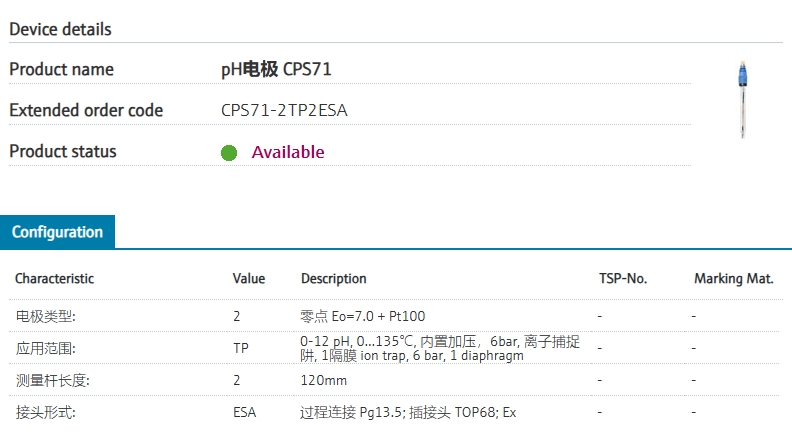Select the 应用范围 characteristic row label
The image size is (792, 437).
click(x=46, y=349)
